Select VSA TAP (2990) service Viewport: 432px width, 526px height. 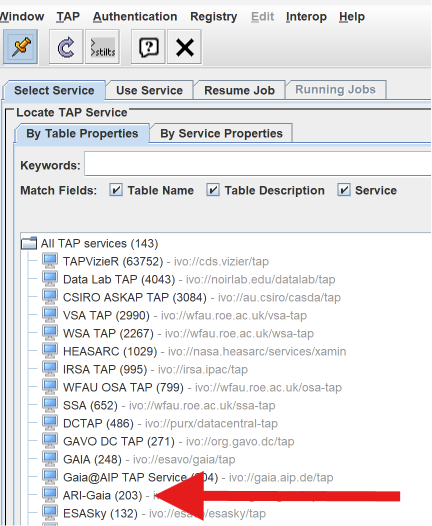click(x=106, y=315)
